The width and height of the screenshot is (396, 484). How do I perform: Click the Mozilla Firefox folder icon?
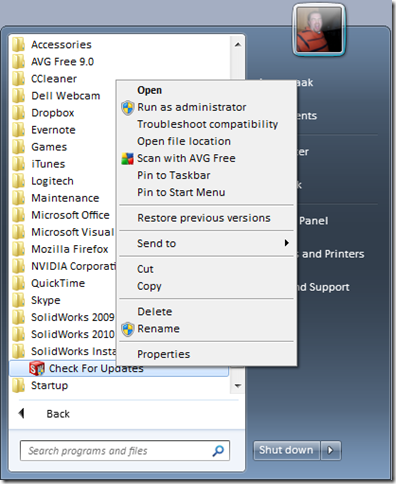click(x=19, y=249)
